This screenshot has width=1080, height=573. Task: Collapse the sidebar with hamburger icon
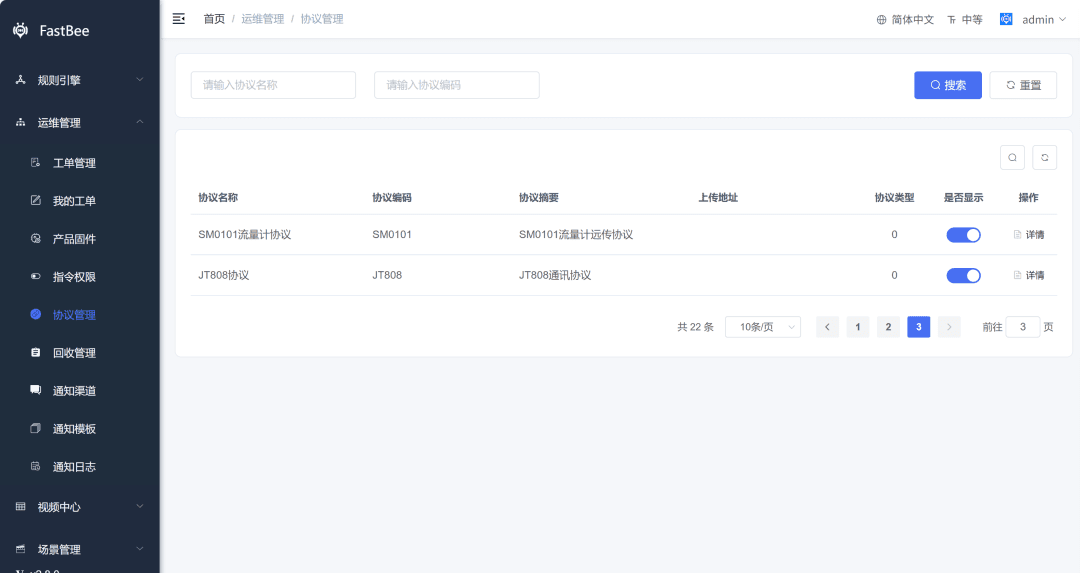[178, 19]
